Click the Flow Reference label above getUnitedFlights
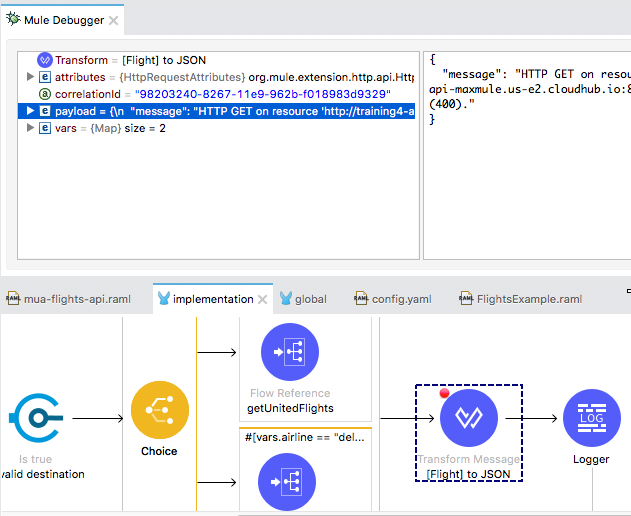The height and width of the screenshot is (516, 631). click(x=290, y=393)
